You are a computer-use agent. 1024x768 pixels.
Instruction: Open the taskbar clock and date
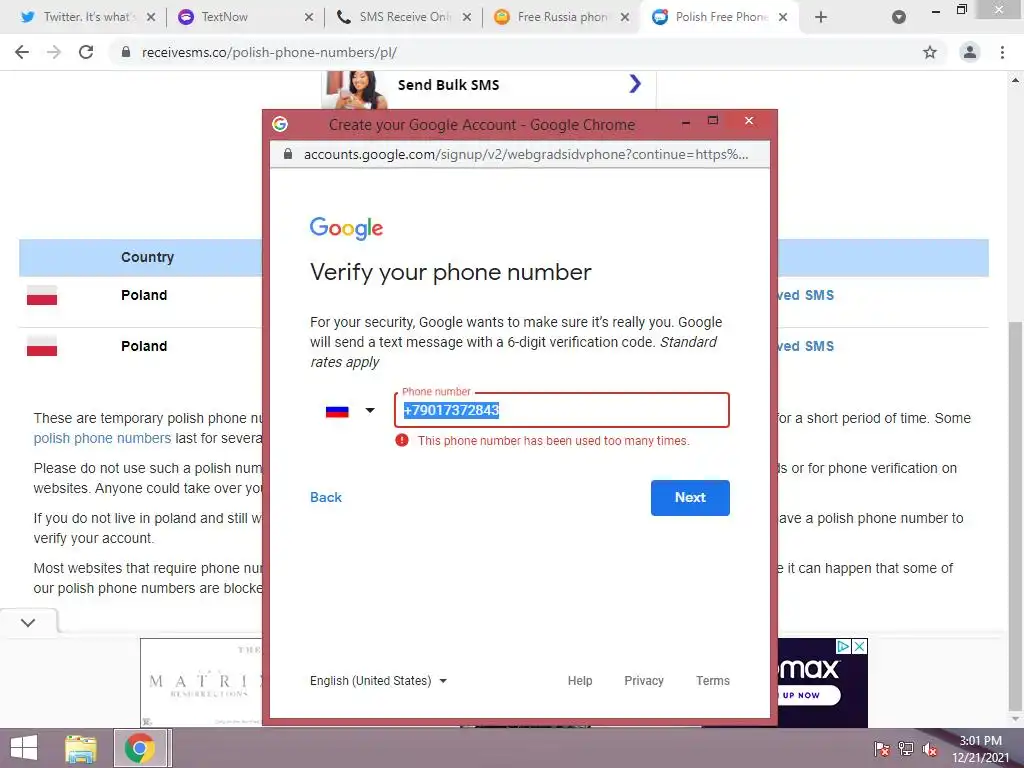pos(980,749)
